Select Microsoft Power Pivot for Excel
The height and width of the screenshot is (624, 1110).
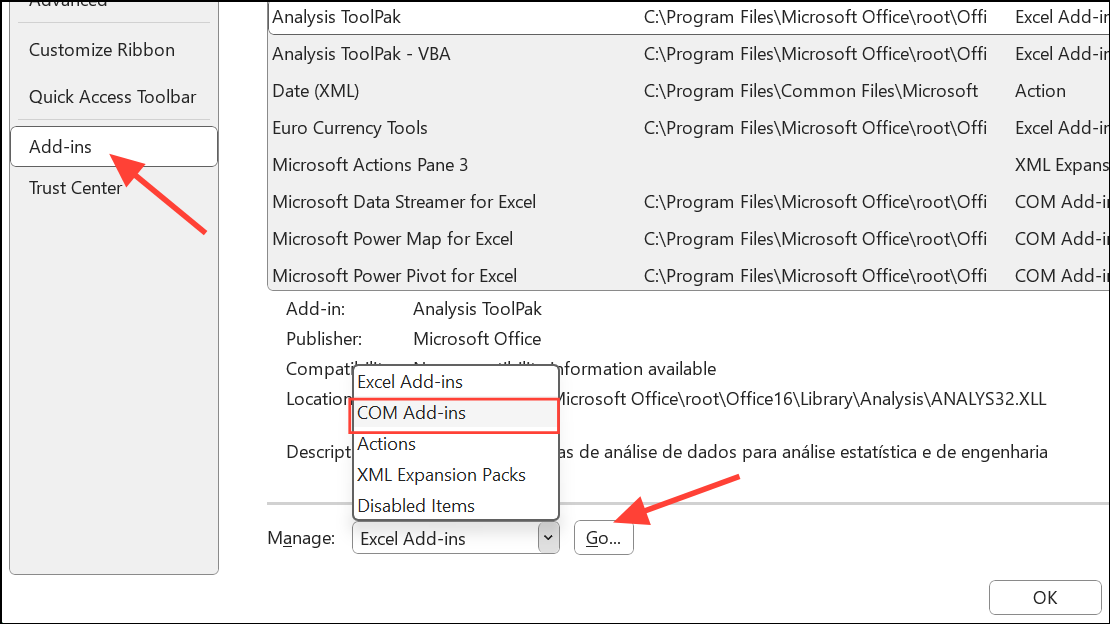coord(395,274)
